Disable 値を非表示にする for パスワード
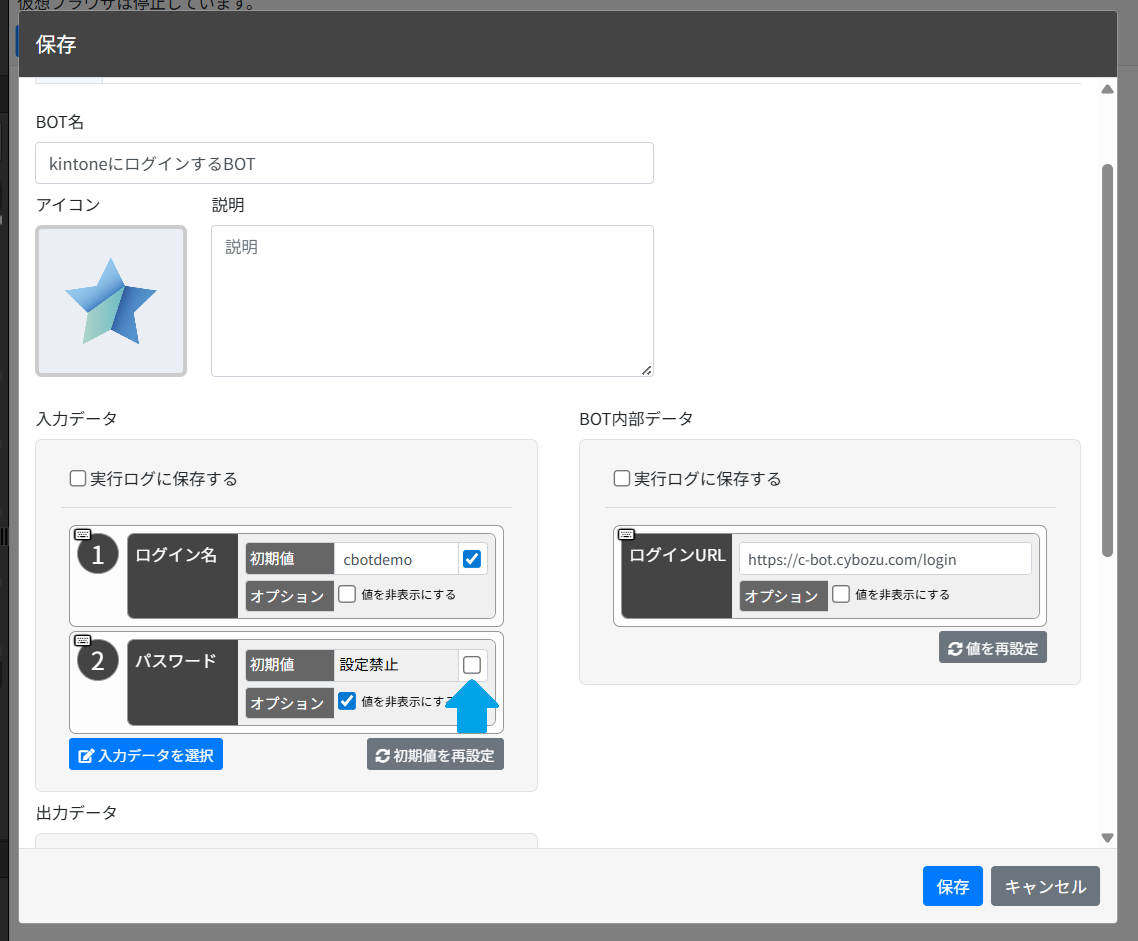The height and width of the screenshot is (941, 1138). (x=347, y=701)
